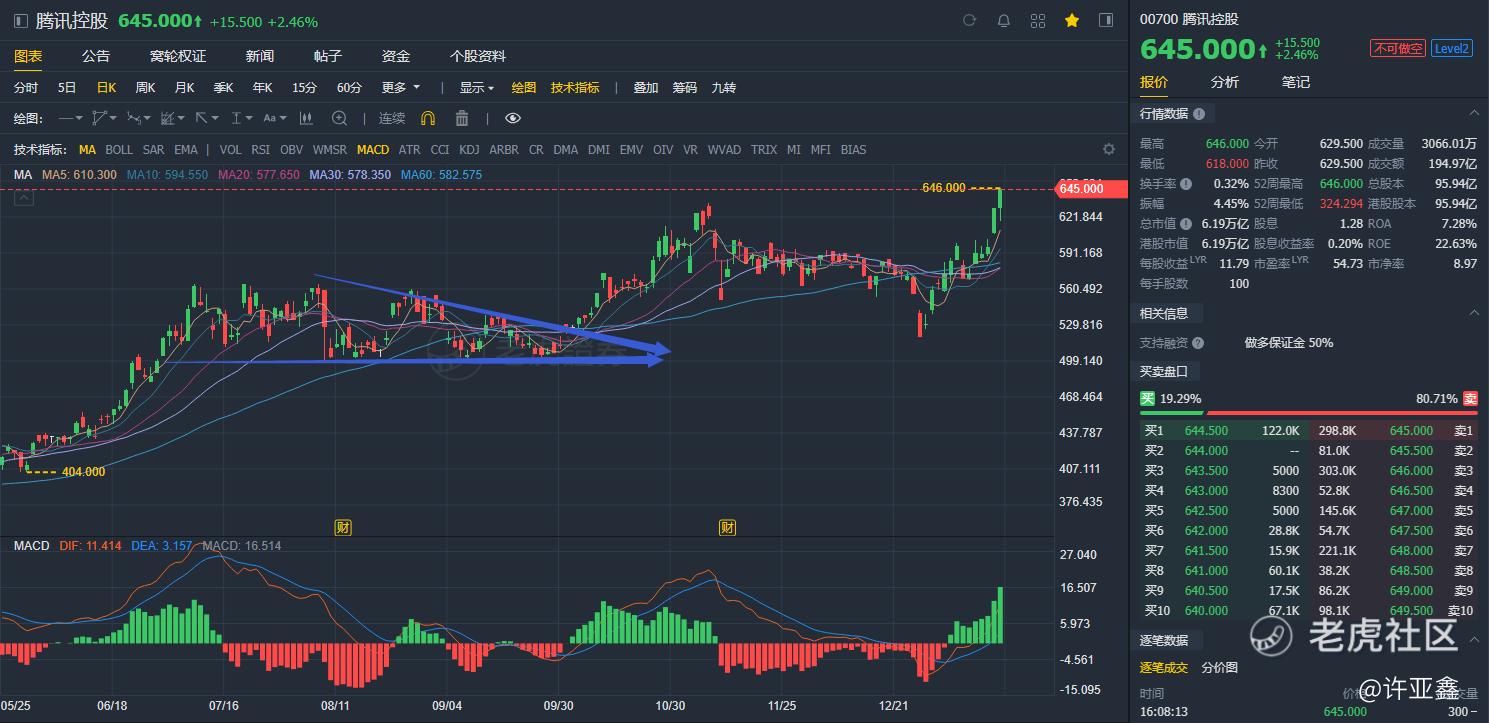Click 卖1 row price 645.000
1489x723 pixels.
pos(1411,431)
